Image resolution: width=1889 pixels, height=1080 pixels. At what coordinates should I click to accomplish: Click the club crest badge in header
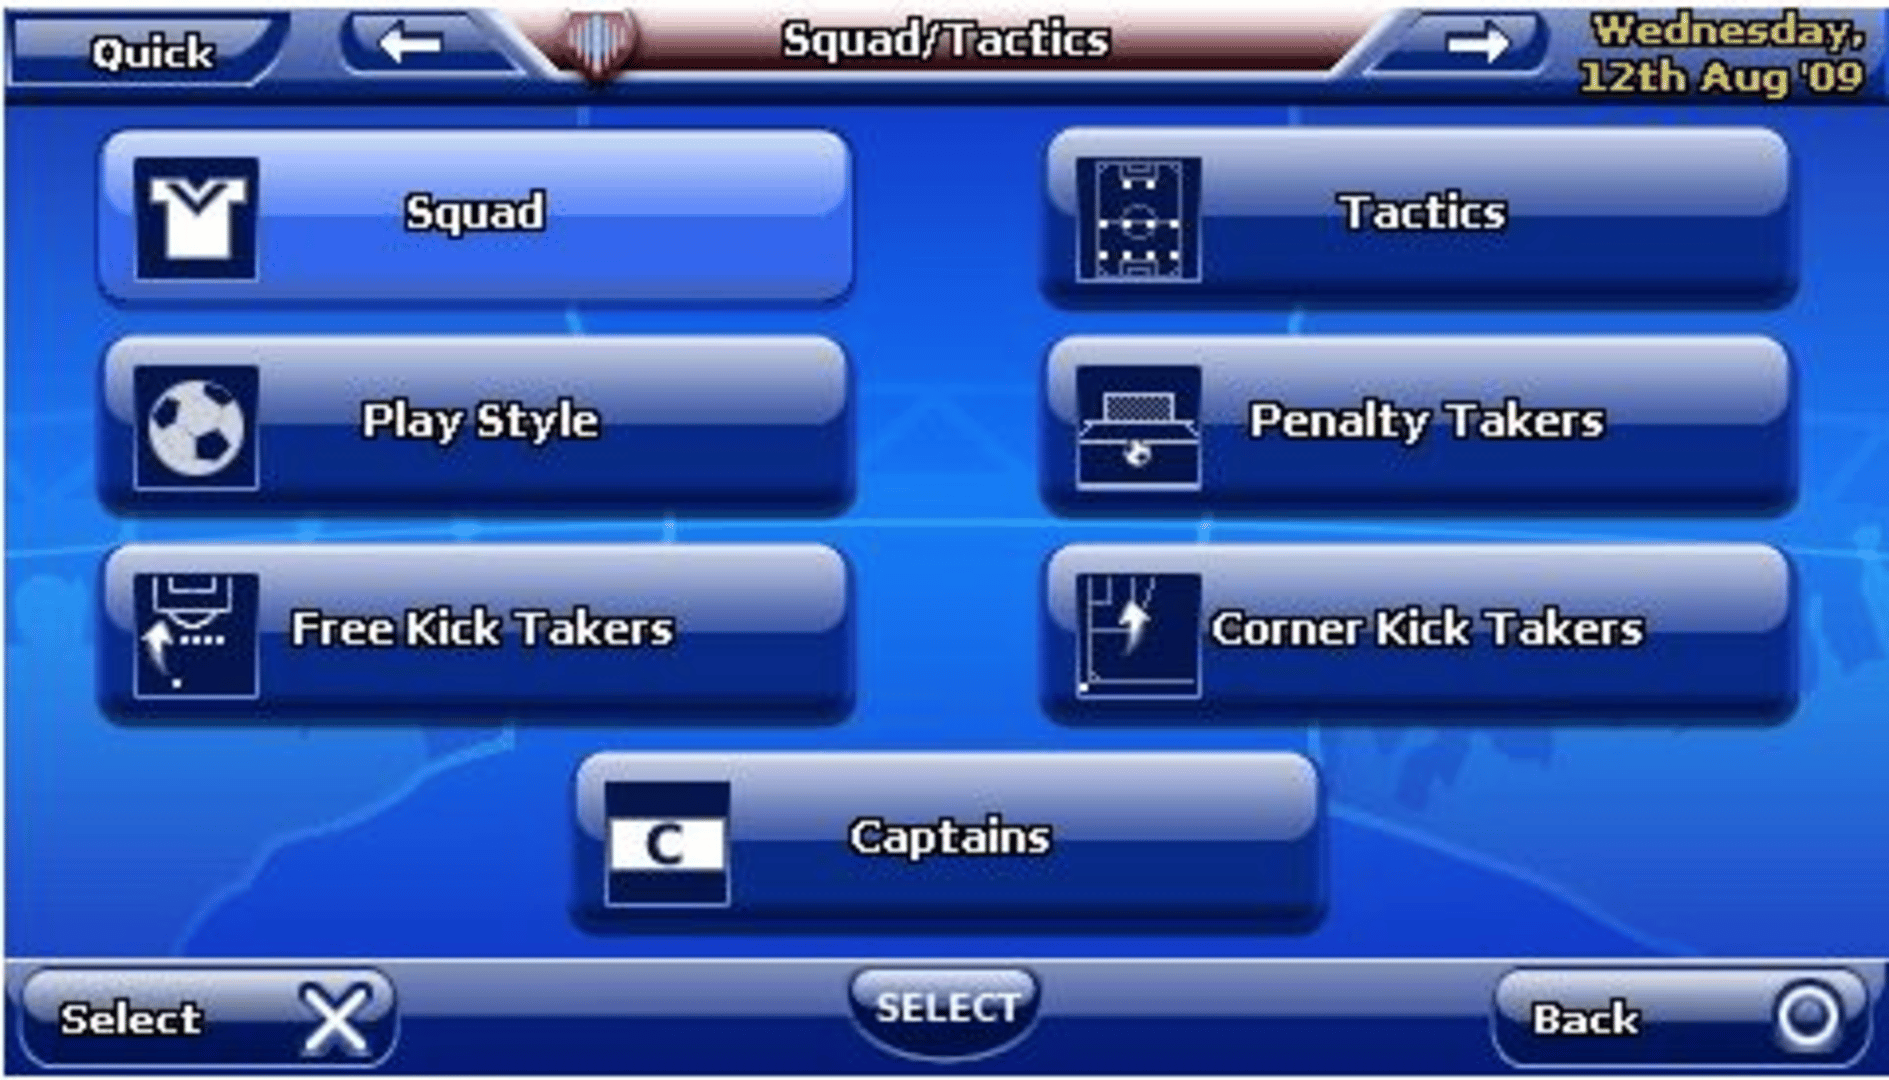(x=599, y=42)
